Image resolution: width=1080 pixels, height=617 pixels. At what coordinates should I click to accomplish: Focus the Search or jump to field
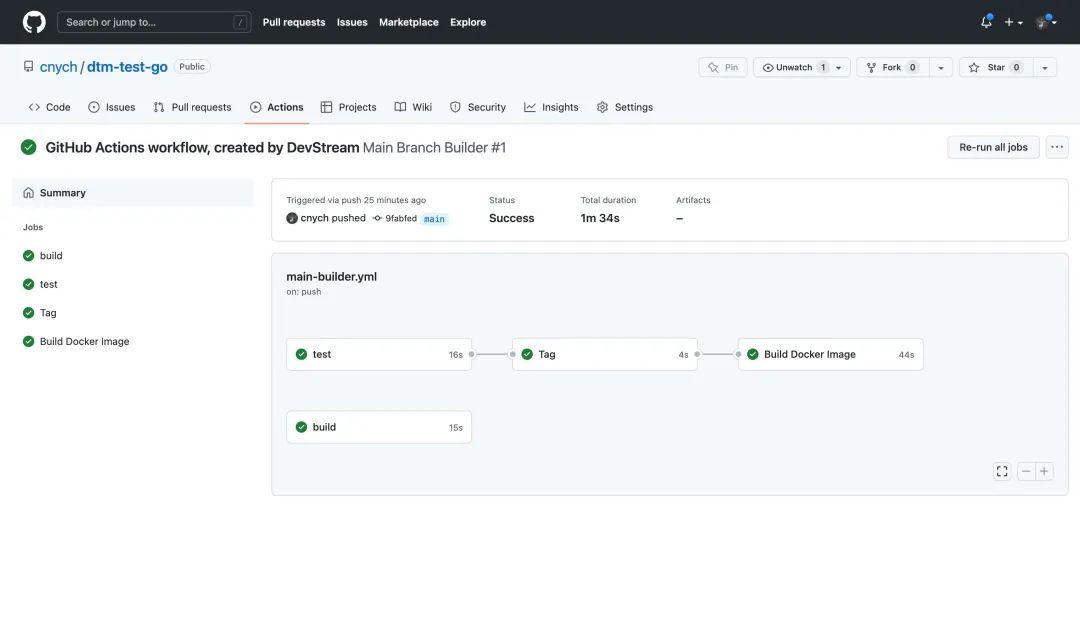[x=154, y=22]
